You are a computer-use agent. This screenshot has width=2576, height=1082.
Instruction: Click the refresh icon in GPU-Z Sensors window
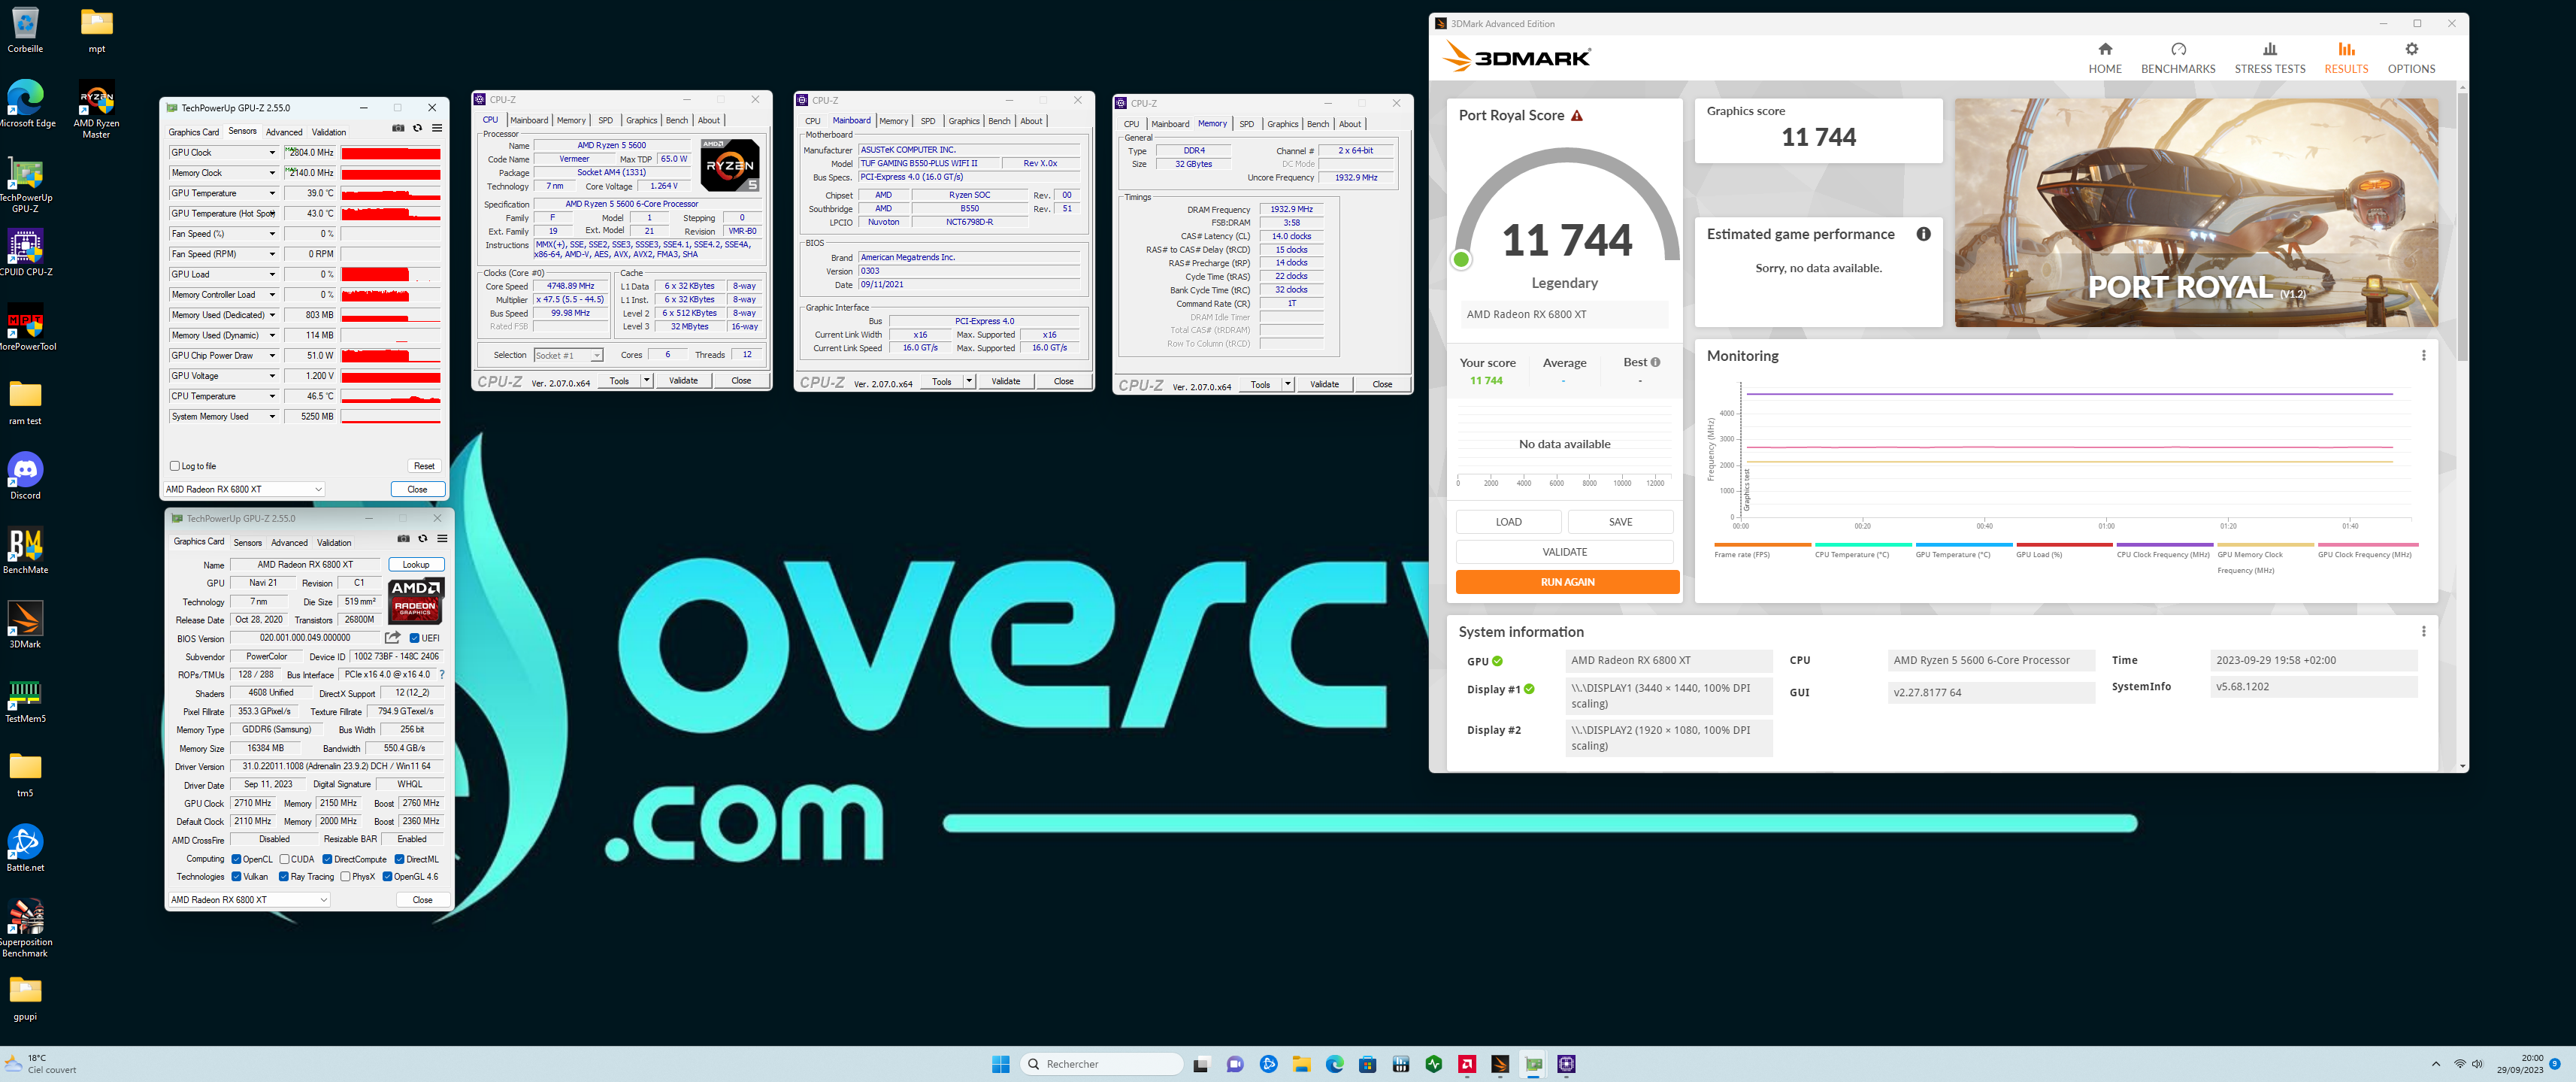[418, 128]
